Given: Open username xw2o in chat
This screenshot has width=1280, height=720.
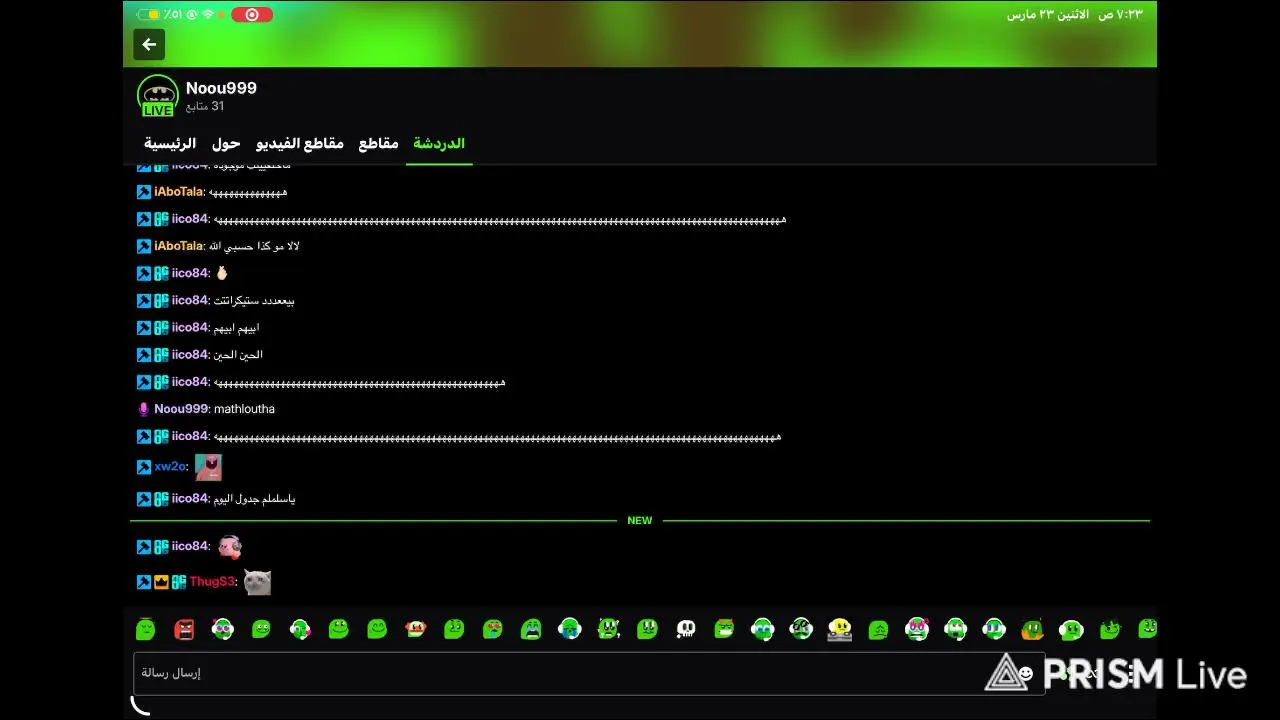Looking at the screenshot, I should pos(170,467).
